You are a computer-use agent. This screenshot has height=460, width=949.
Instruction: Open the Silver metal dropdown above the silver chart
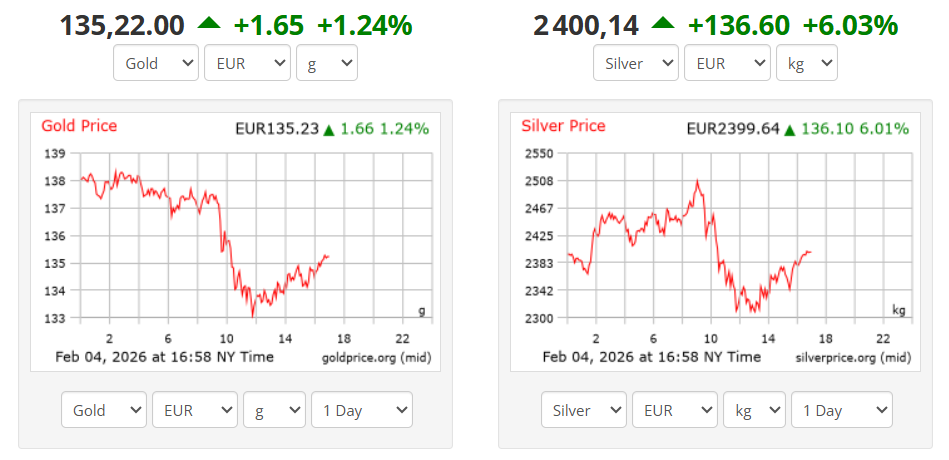(636, 63)
